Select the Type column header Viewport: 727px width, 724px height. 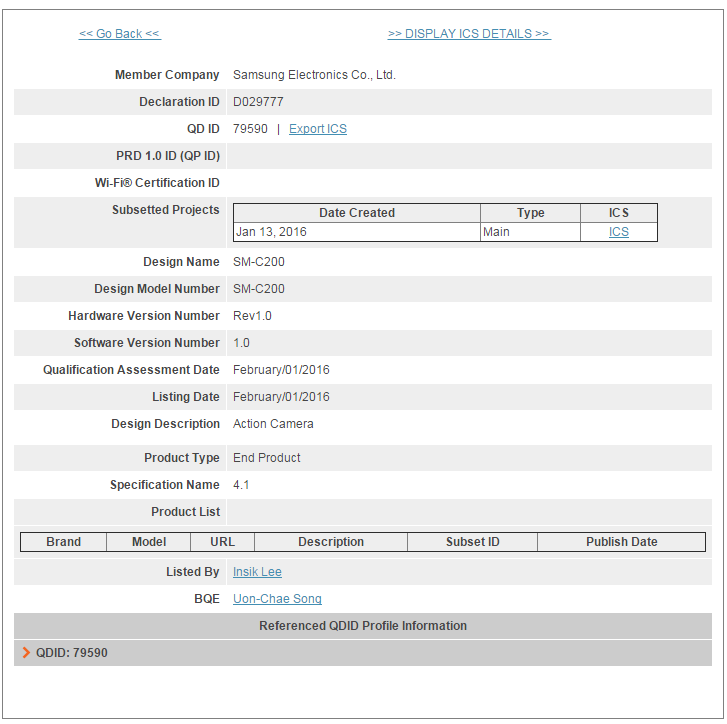pos(530,213)
